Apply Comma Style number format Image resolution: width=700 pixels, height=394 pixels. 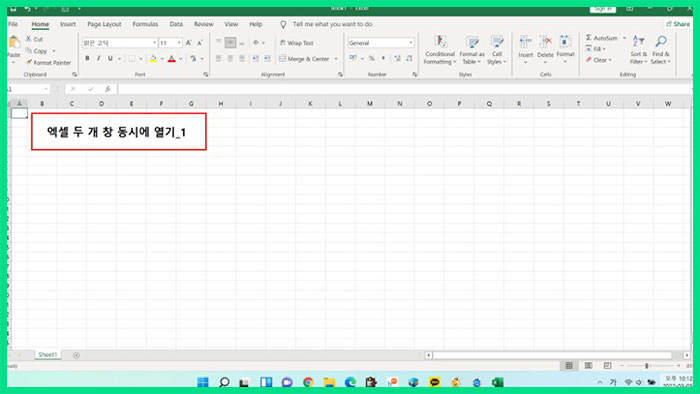click(383, 58)
